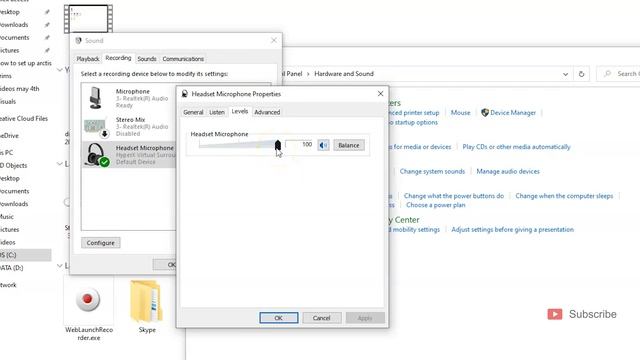640x360 pixels.
Task: Confirm with OK in Headset Microphone Properties
Action: point(279,318)
